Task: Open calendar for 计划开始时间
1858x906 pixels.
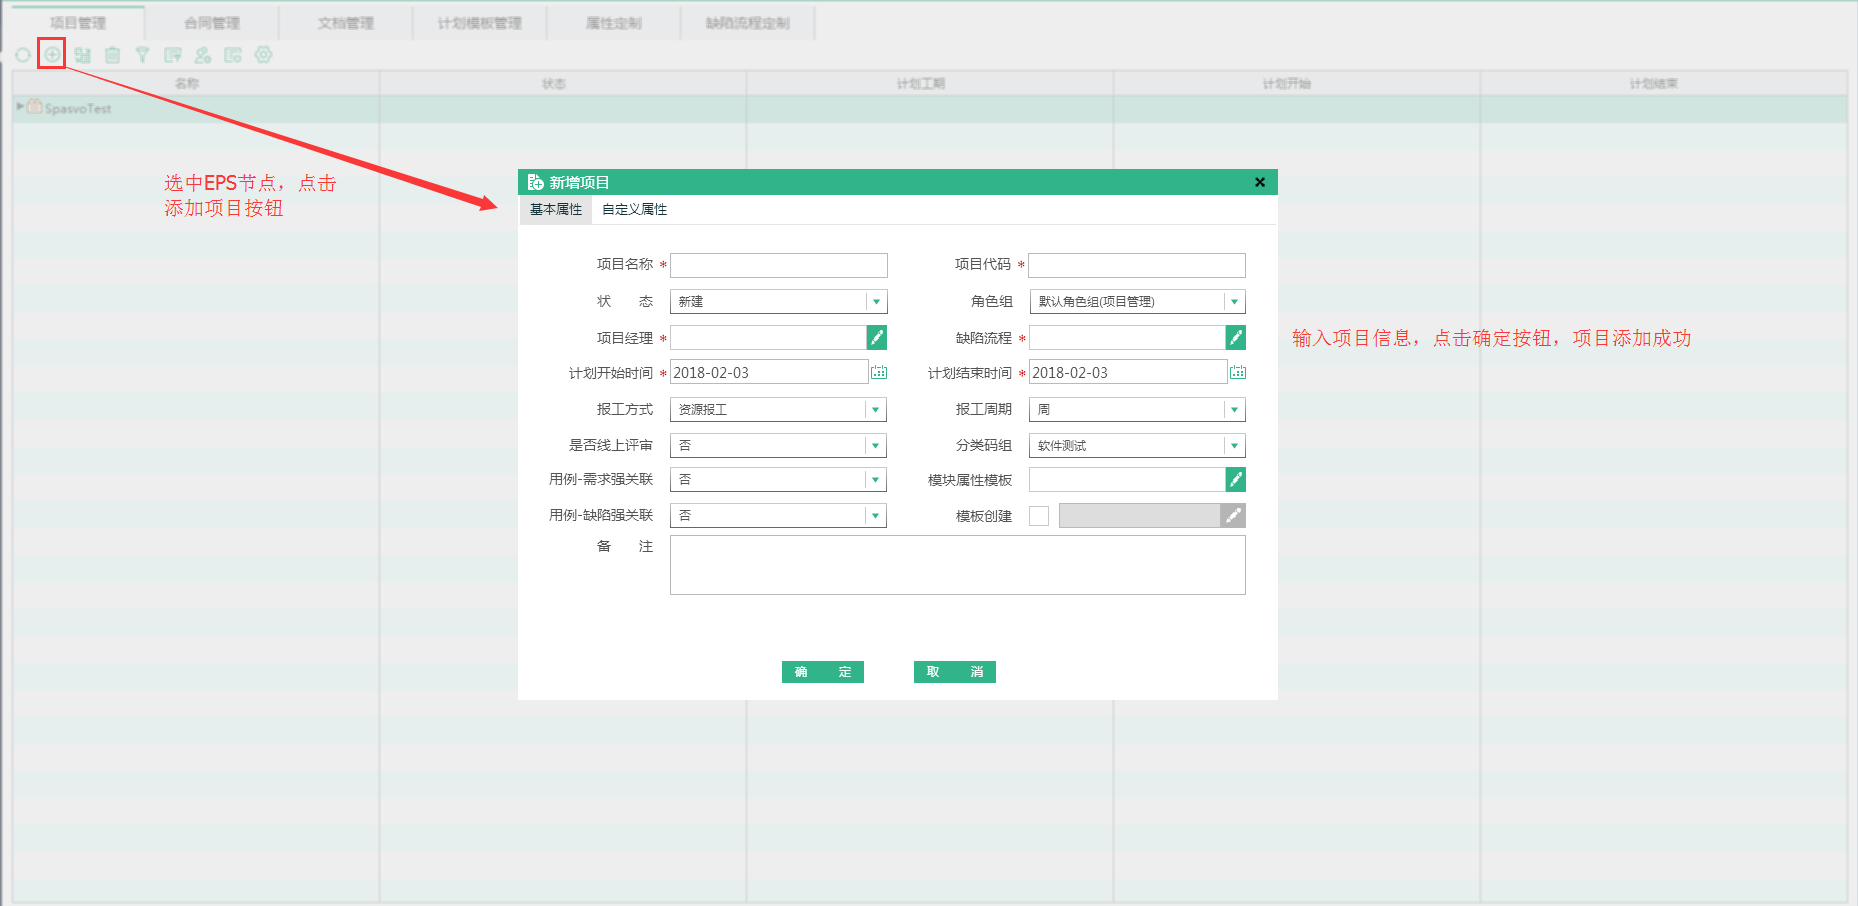Action: pos(878,373)
